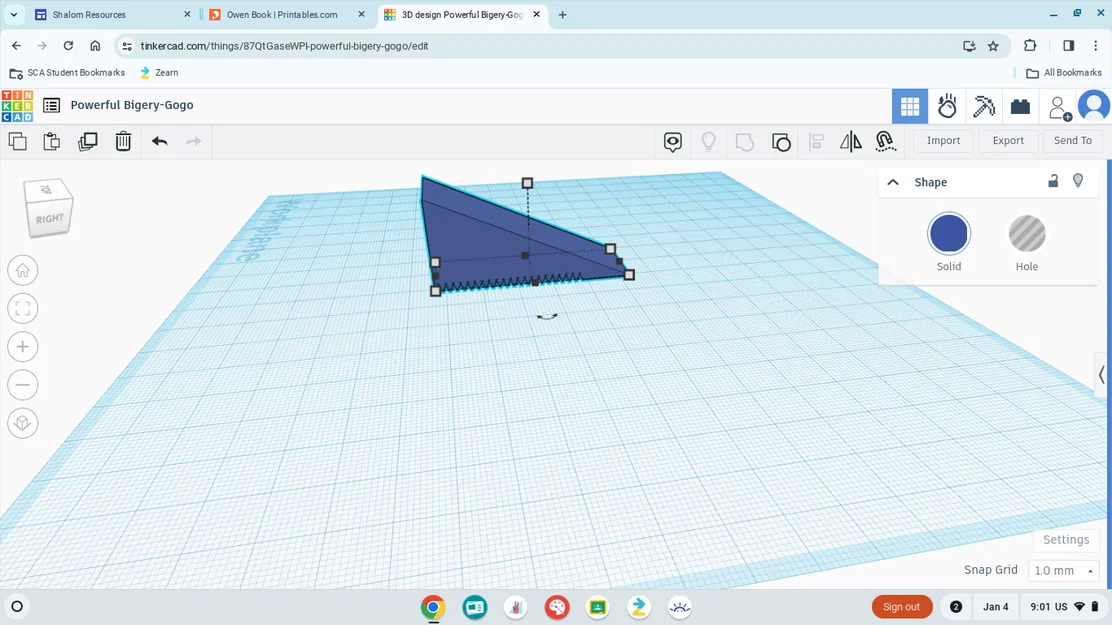
Task: Open Chrome from the shelf
Action: 433,607
